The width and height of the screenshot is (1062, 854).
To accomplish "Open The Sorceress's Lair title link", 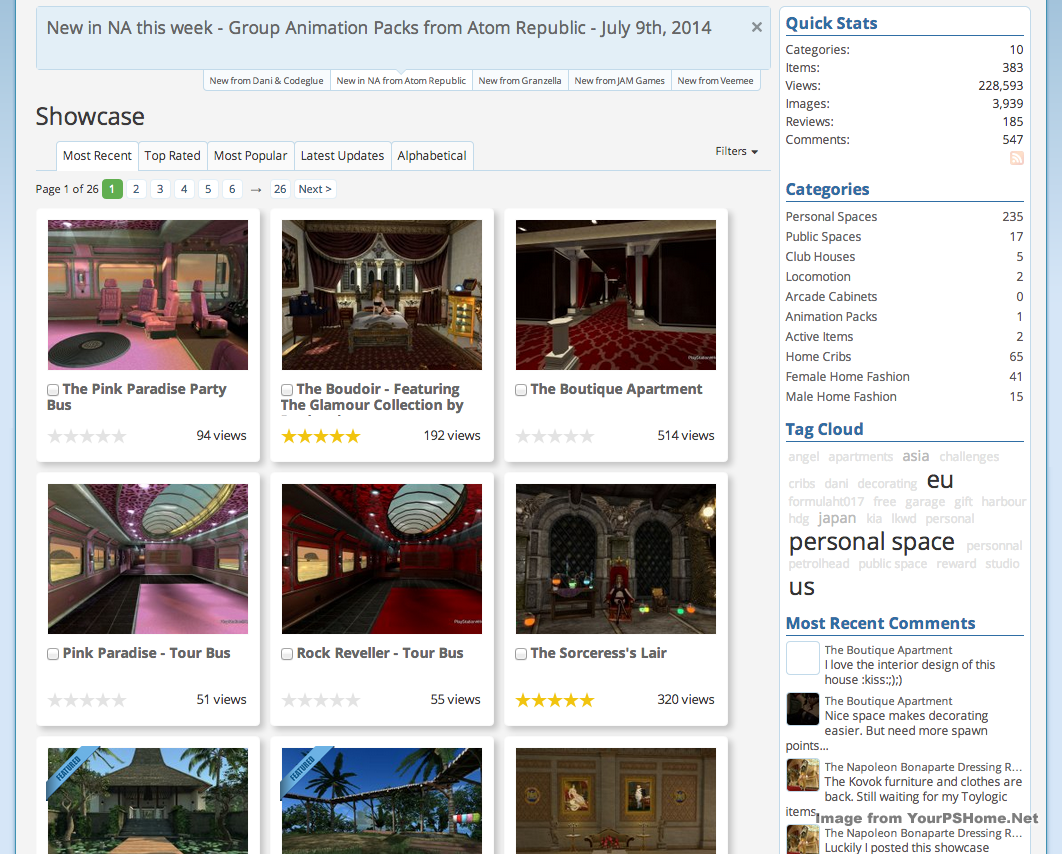I will pyautogui.click(x=599, y=654).
